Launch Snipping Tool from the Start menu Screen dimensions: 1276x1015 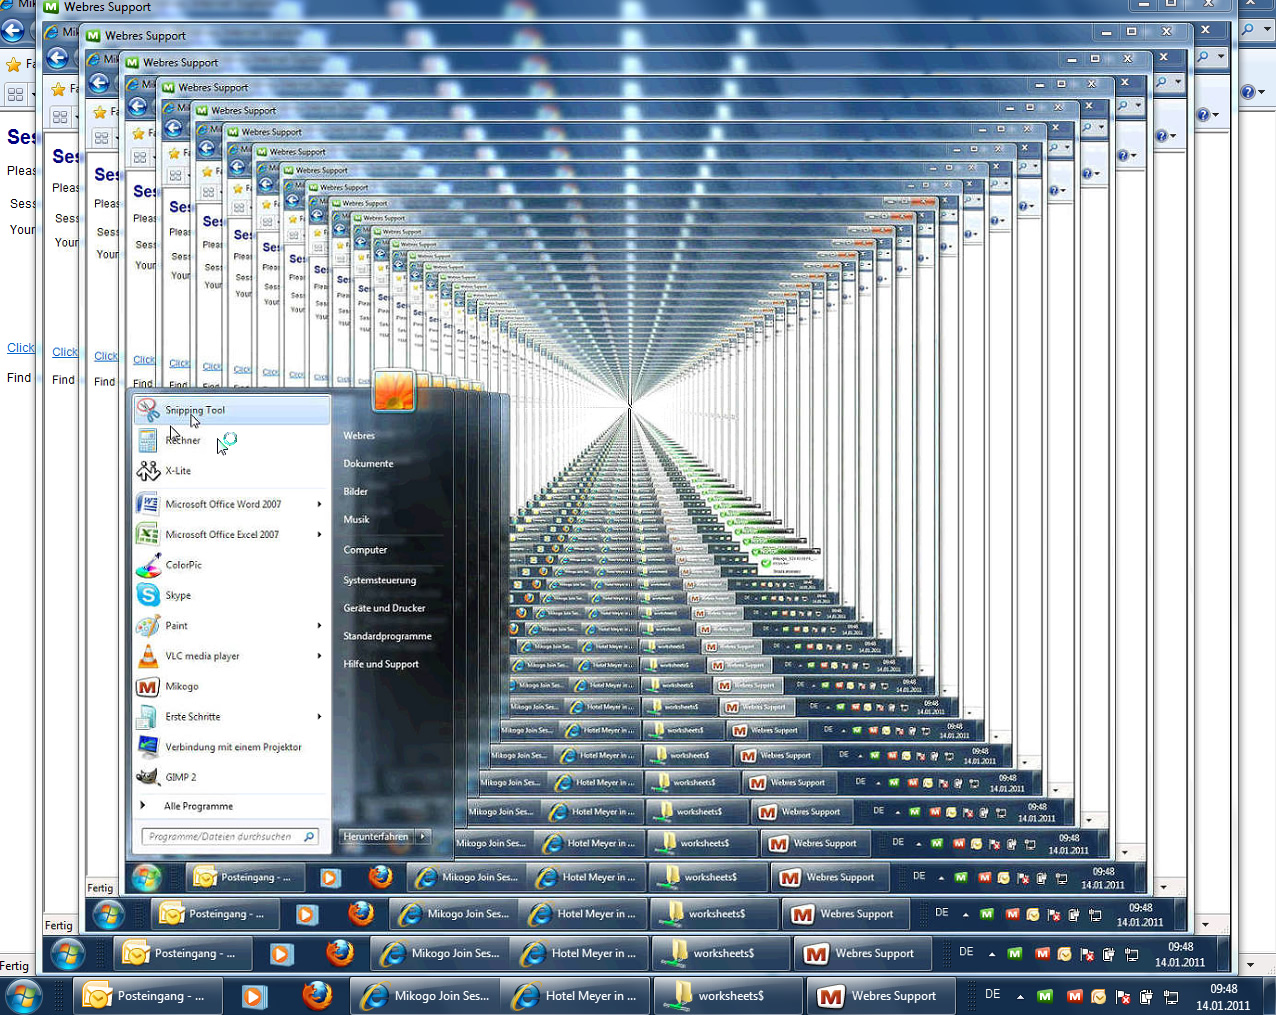tap(231, 410)
